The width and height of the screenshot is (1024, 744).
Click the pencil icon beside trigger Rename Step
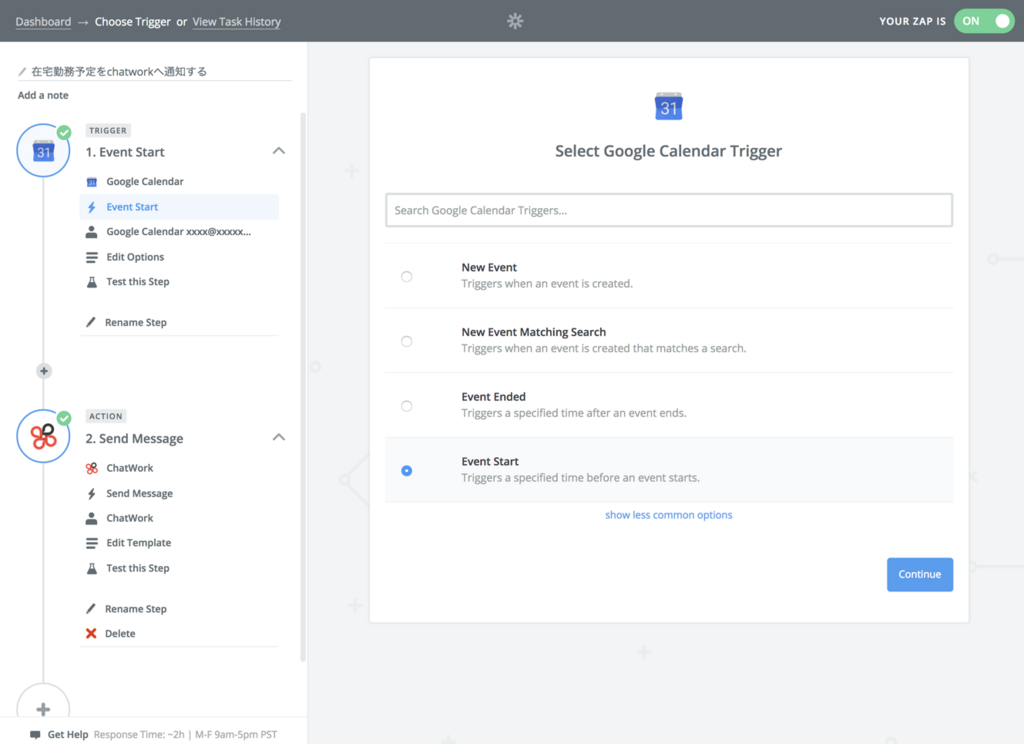[x=91, y=322]
